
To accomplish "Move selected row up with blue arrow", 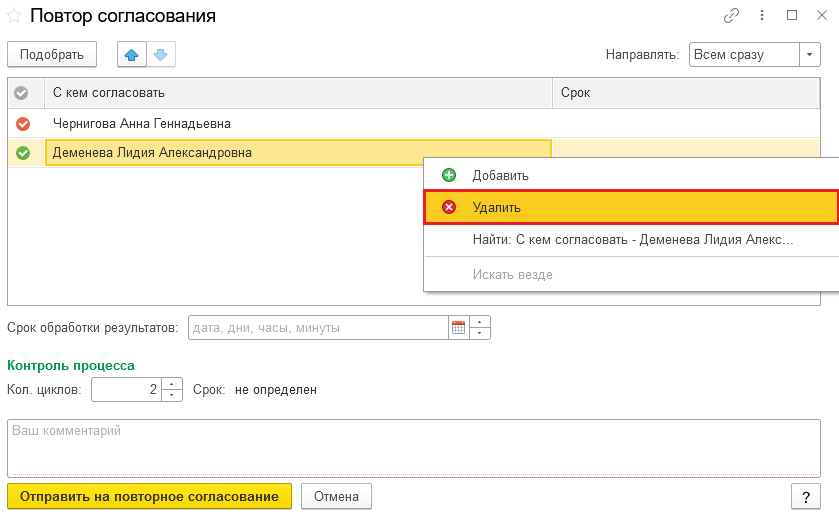I will pos(132,54).
